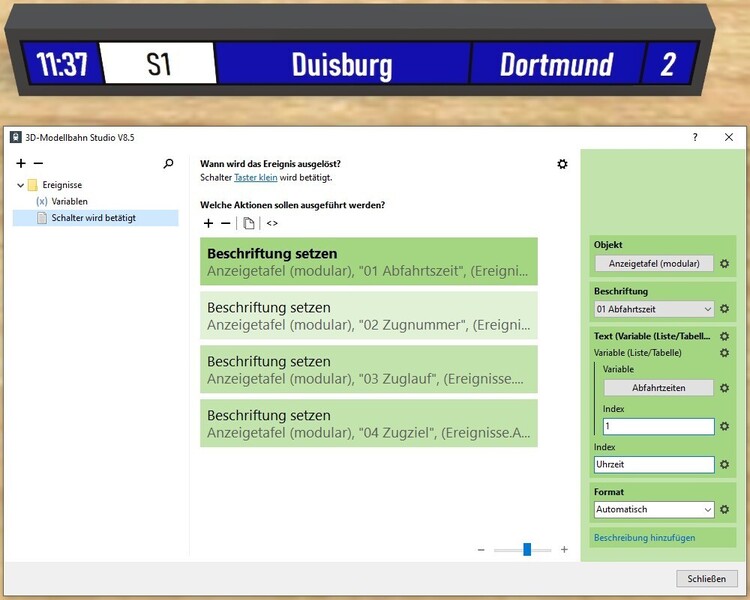Click the S1 train number field on the display board
The width and height of the screenshot is (750, 600).
point(159,64)
